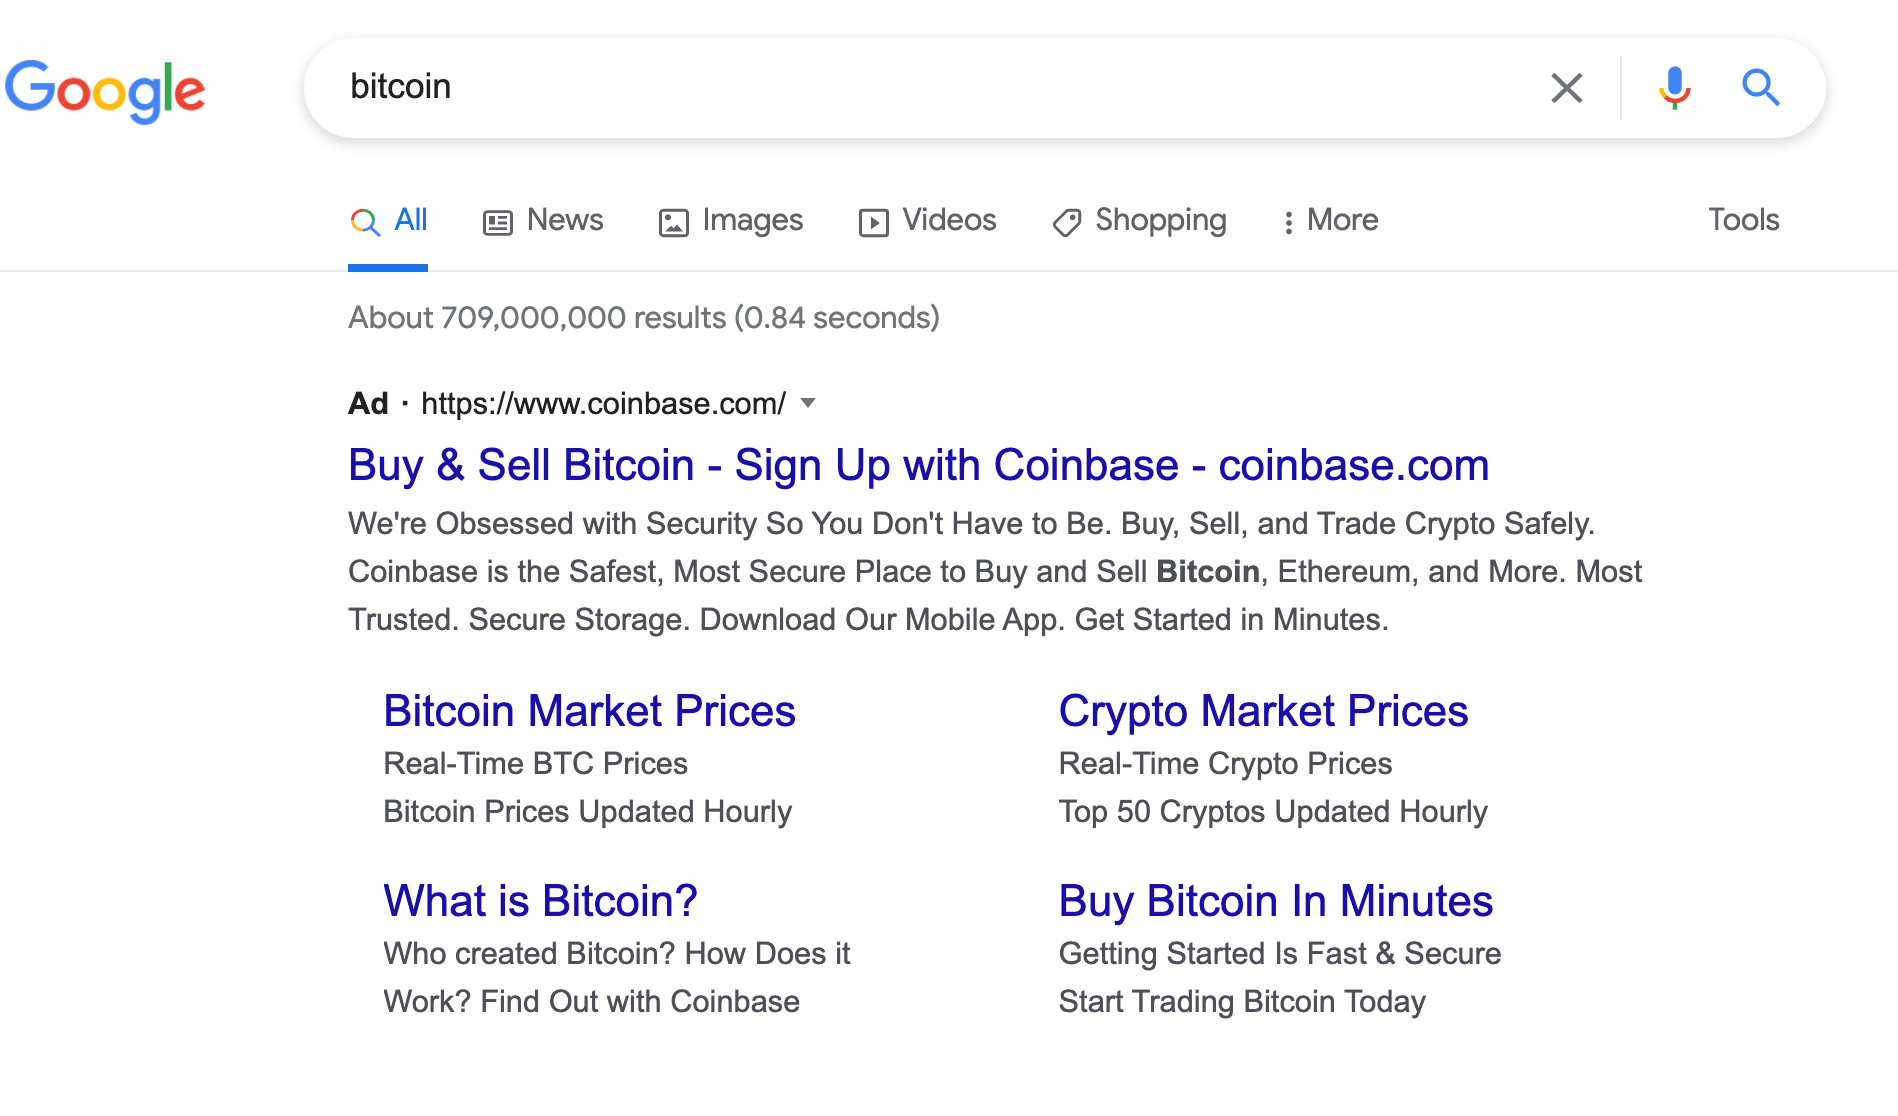The height and width of the screenshot is (1116, 1898).
Task: Expand the ad info dropdown arrow
Action: click(x=808, y=403)
